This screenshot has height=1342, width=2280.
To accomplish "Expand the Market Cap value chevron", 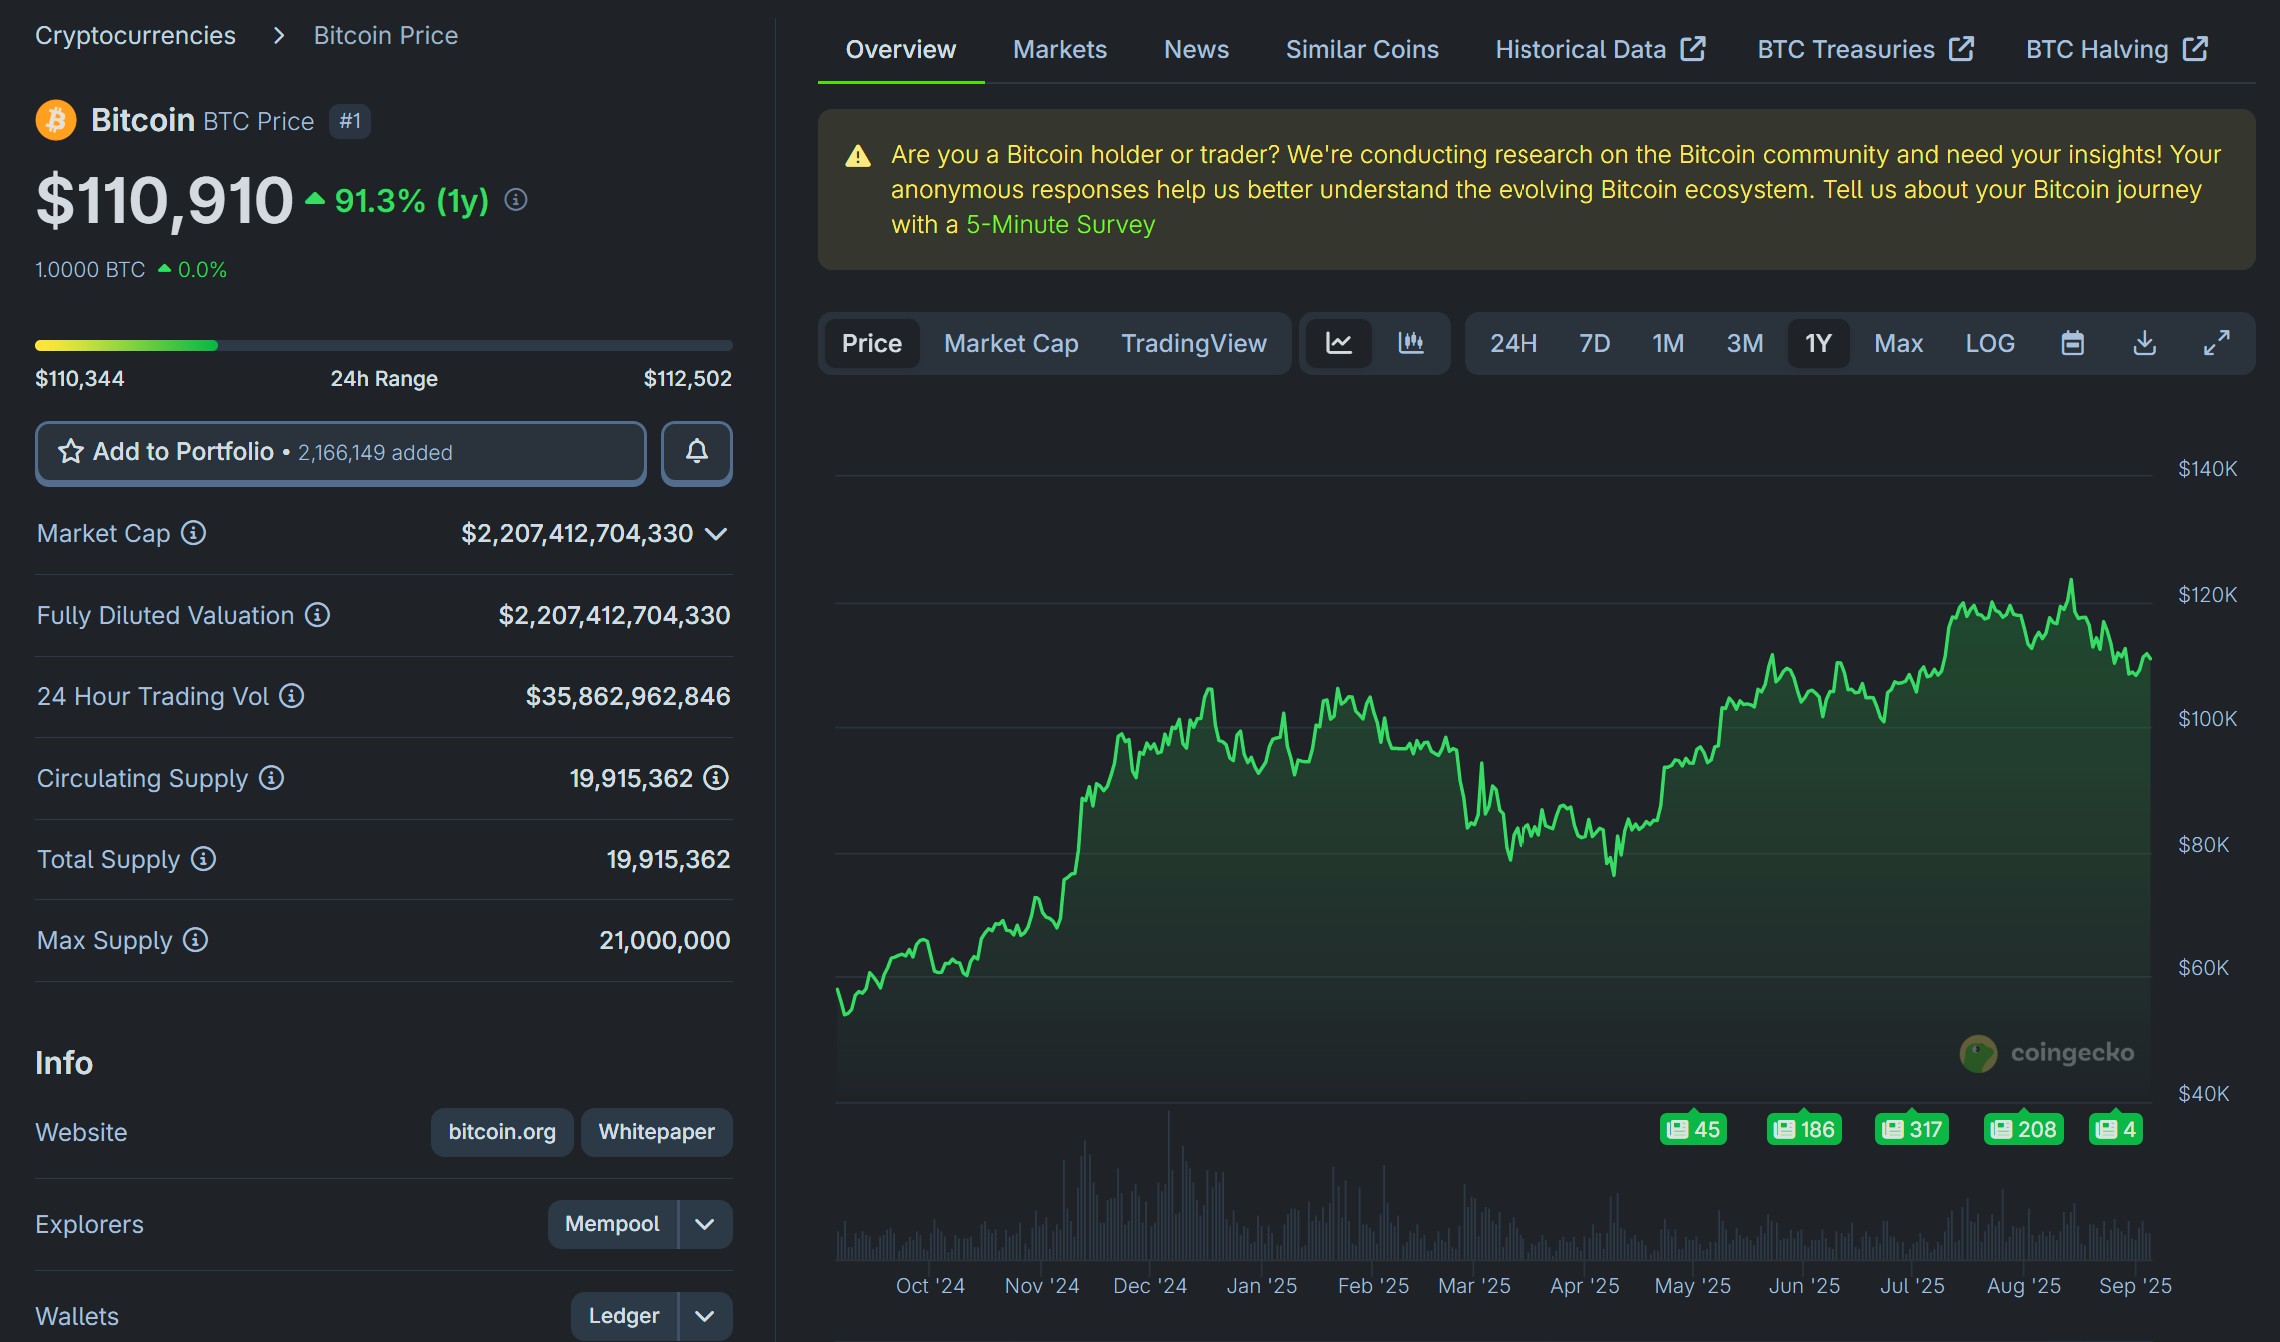I will tap(716, 534).
